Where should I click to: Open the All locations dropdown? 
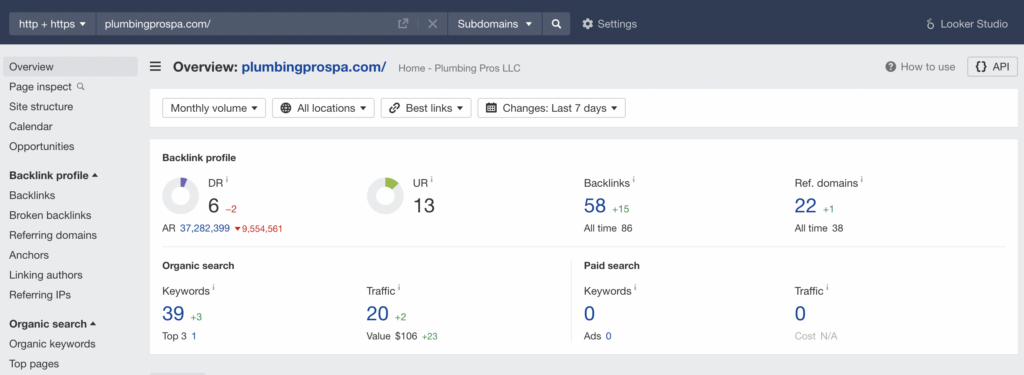coord(323,108)
